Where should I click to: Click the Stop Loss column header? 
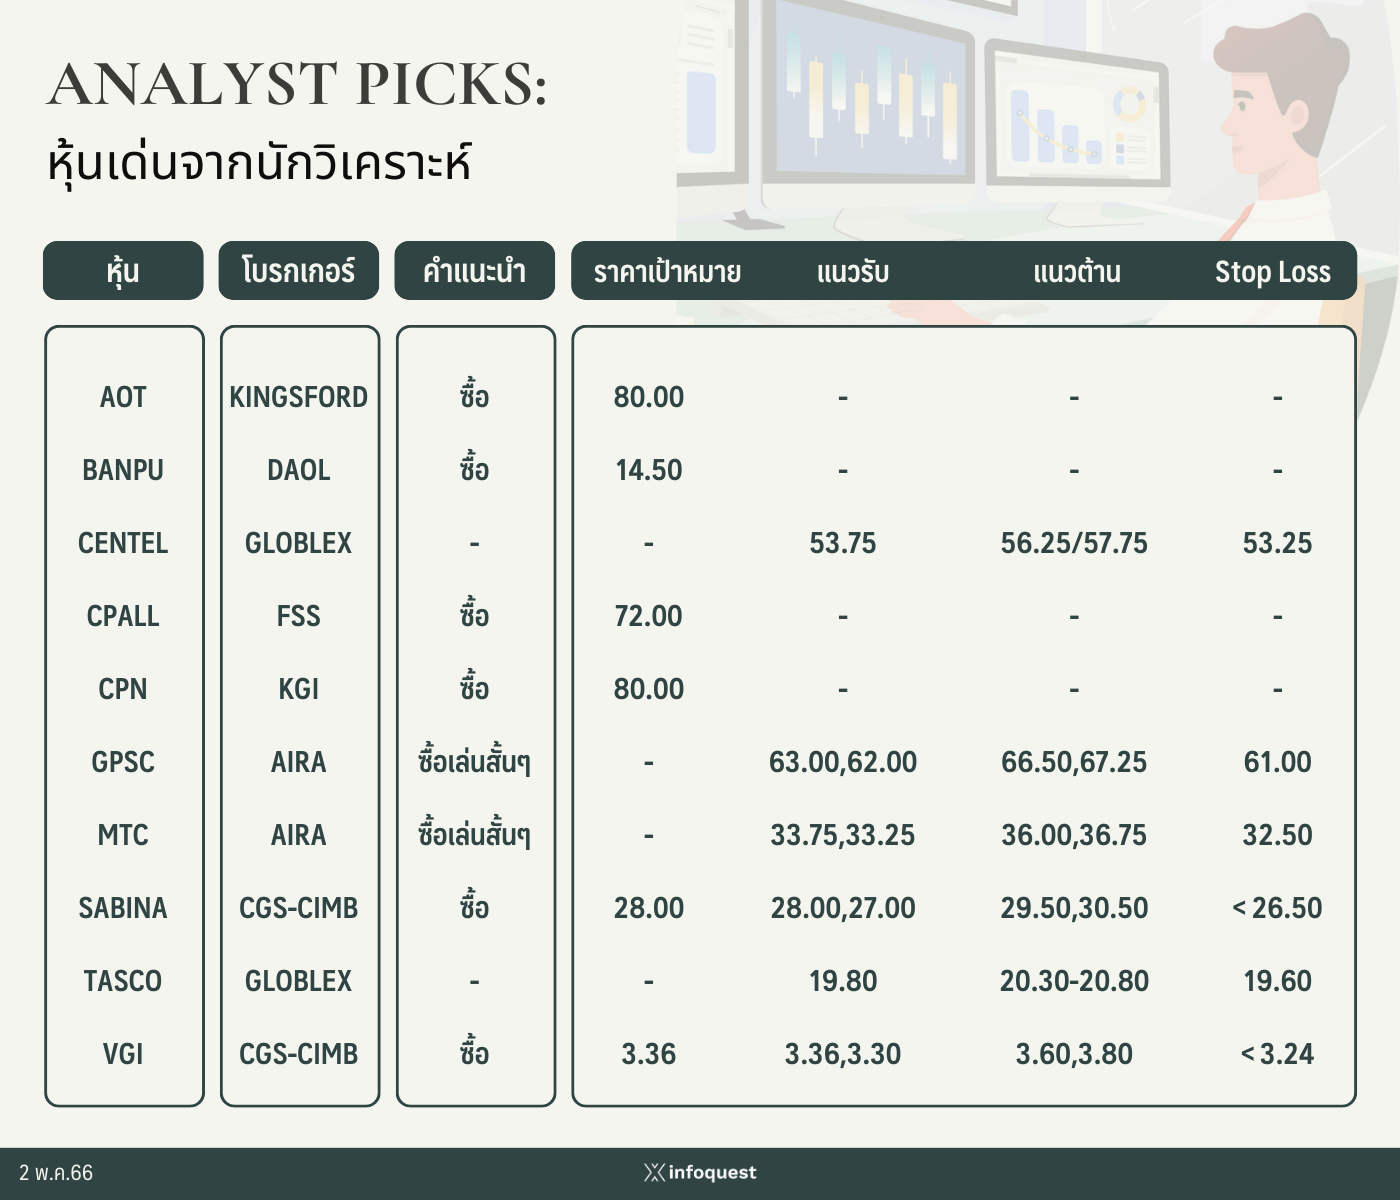(x=1272, y=272)
